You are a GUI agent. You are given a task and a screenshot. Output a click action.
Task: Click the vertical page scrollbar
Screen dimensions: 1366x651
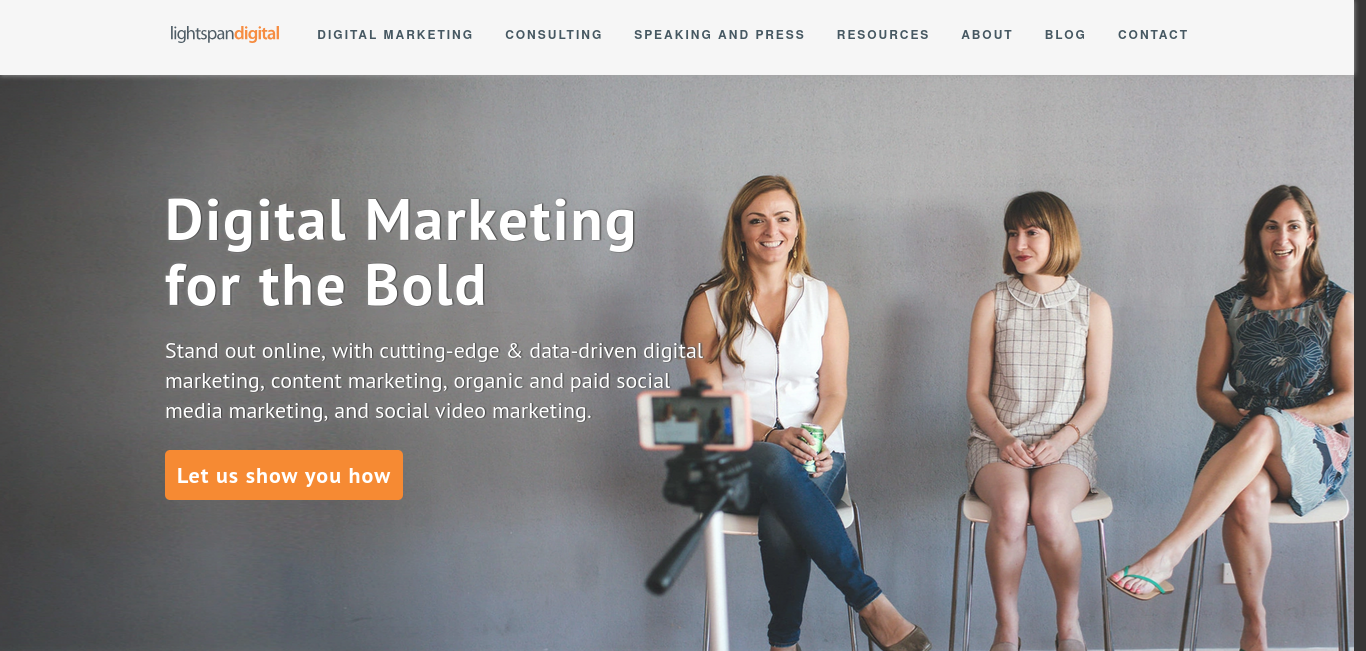[x=1360, y=325]
